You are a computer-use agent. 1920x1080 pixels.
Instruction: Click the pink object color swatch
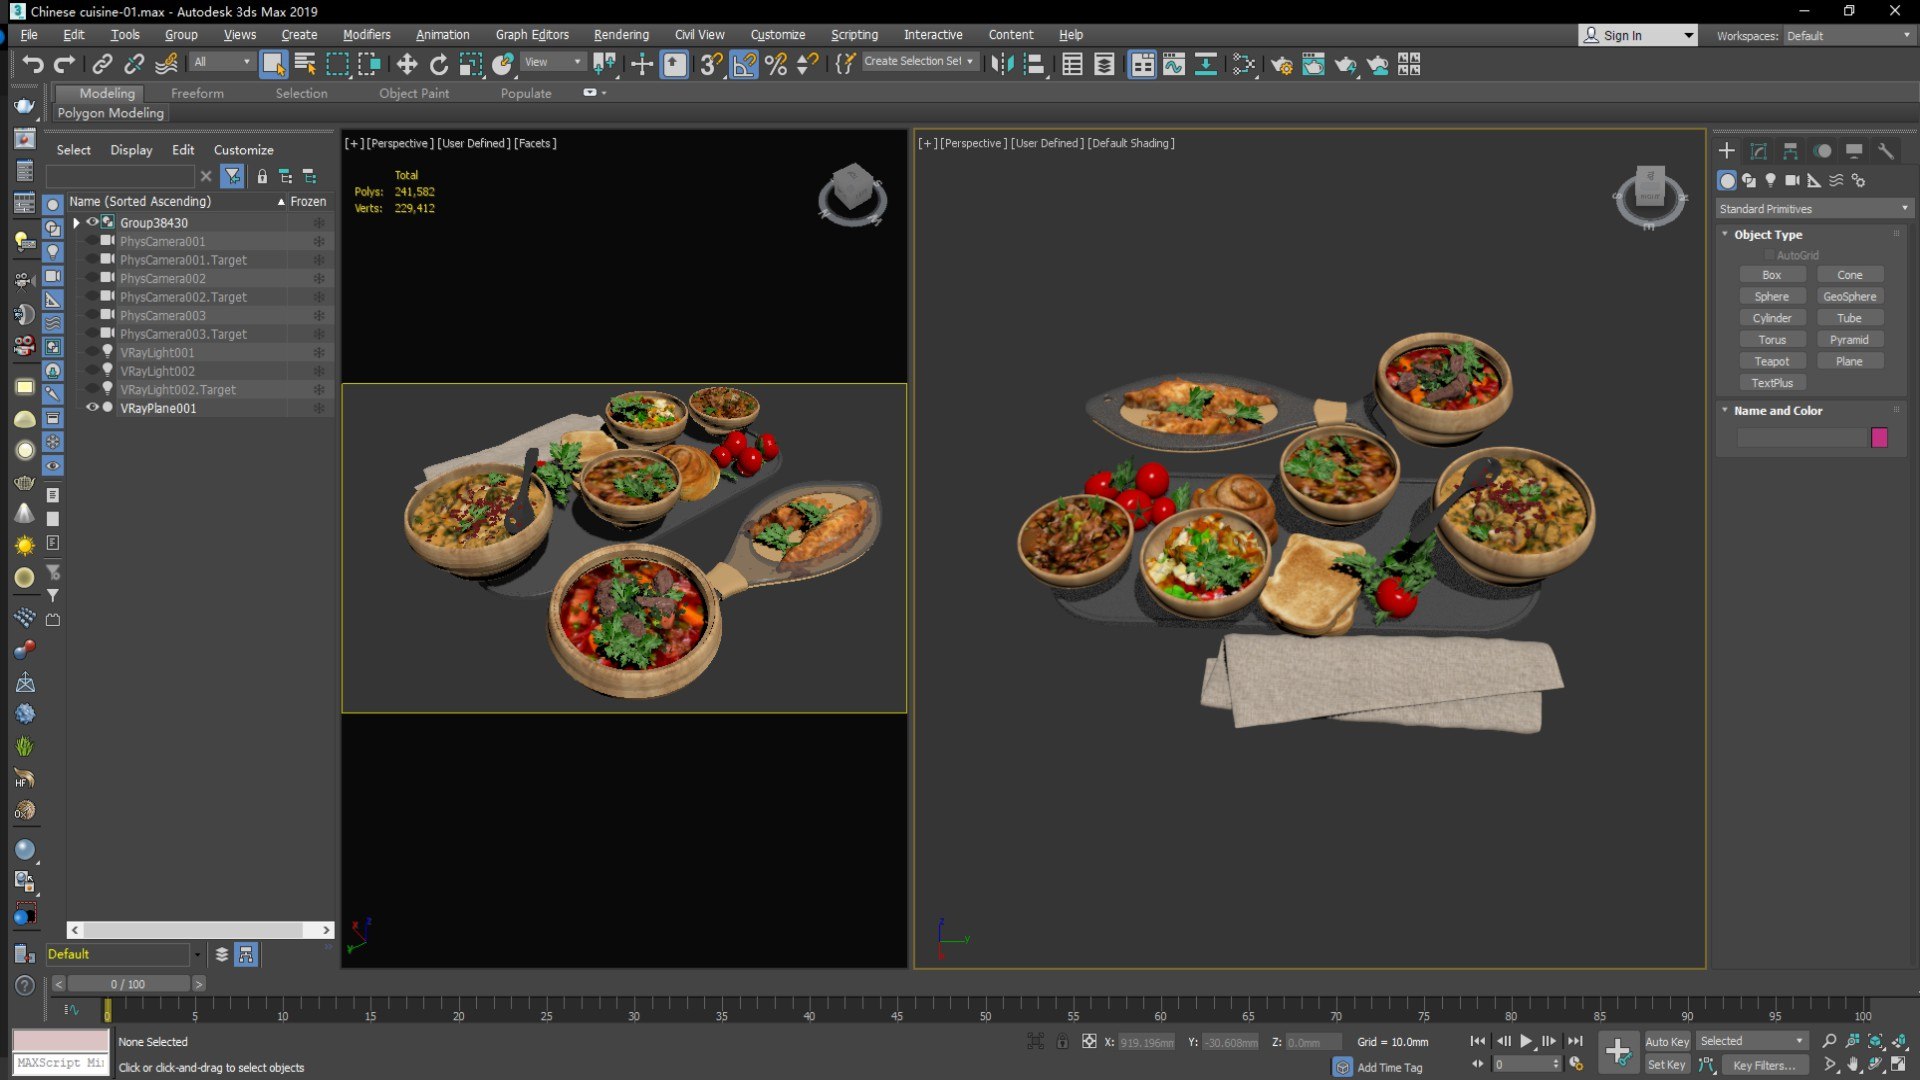(1879, 437)
